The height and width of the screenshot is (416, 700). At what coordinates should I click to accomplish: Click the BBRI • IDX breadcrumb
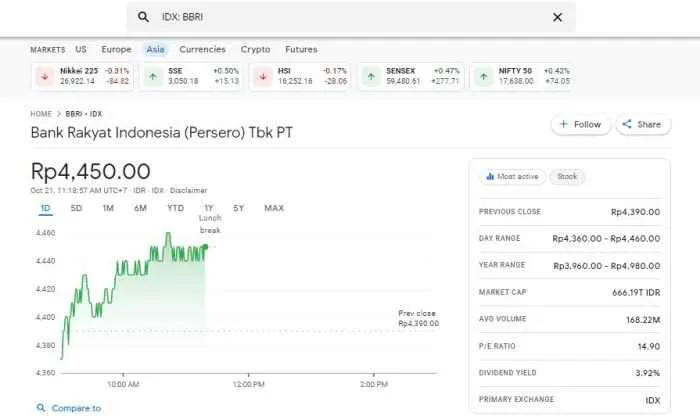point(84,114)
